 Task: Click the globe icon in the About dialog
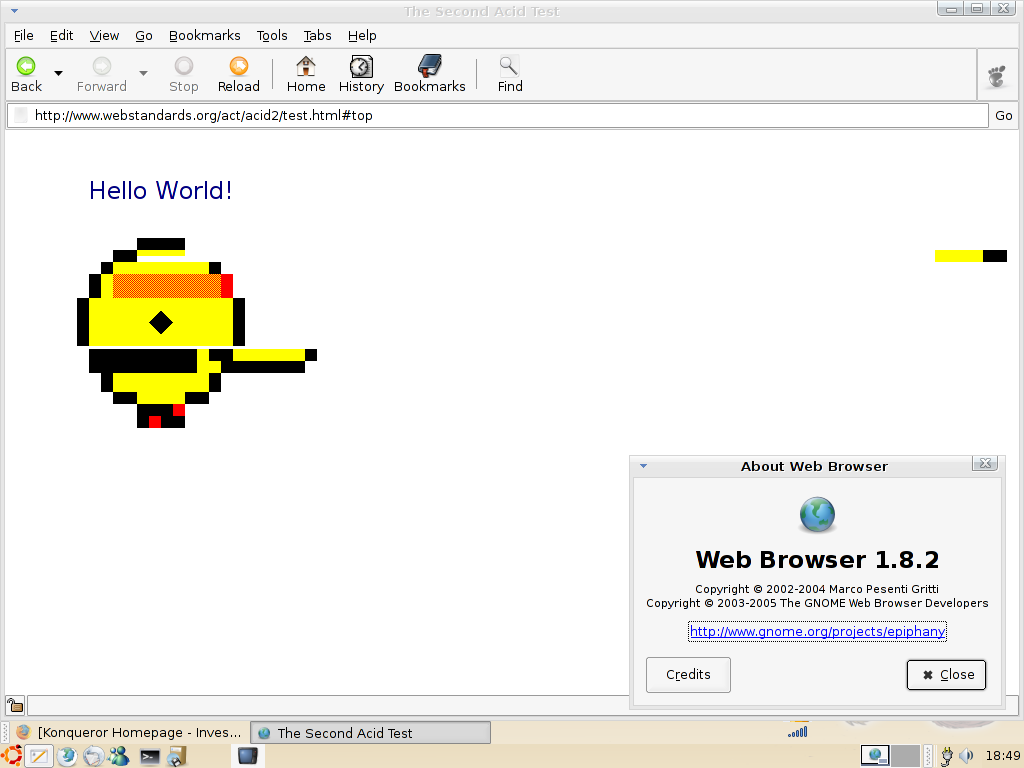[x=817, y=515]
